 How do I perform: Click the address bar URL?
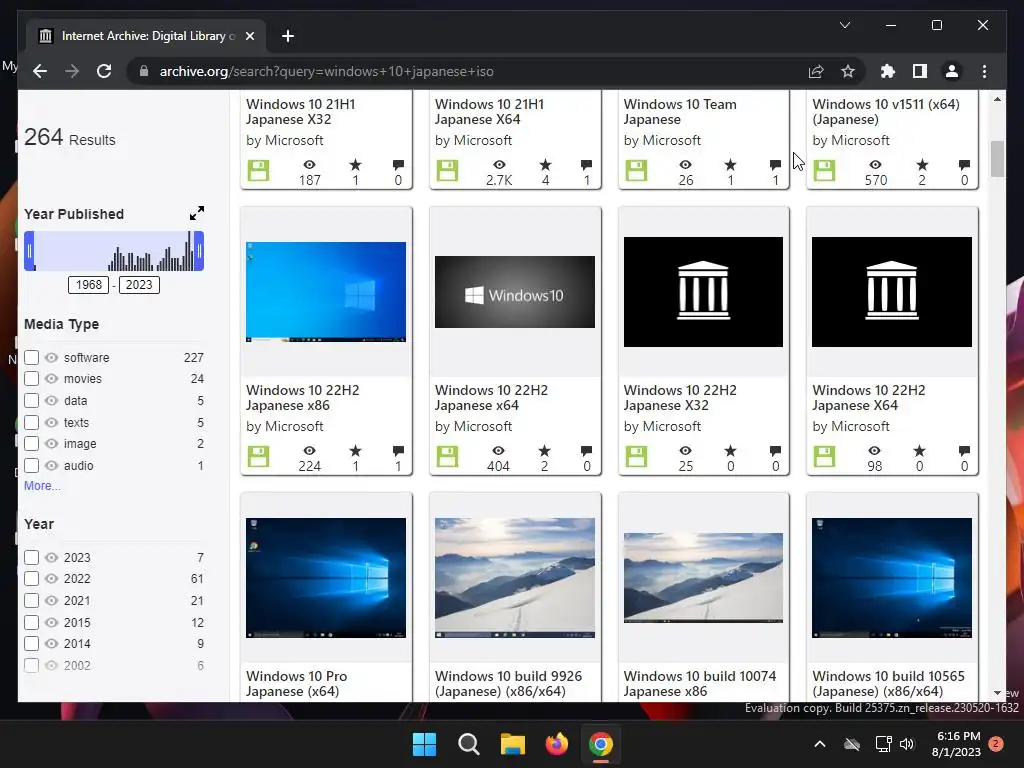point(327,71)
